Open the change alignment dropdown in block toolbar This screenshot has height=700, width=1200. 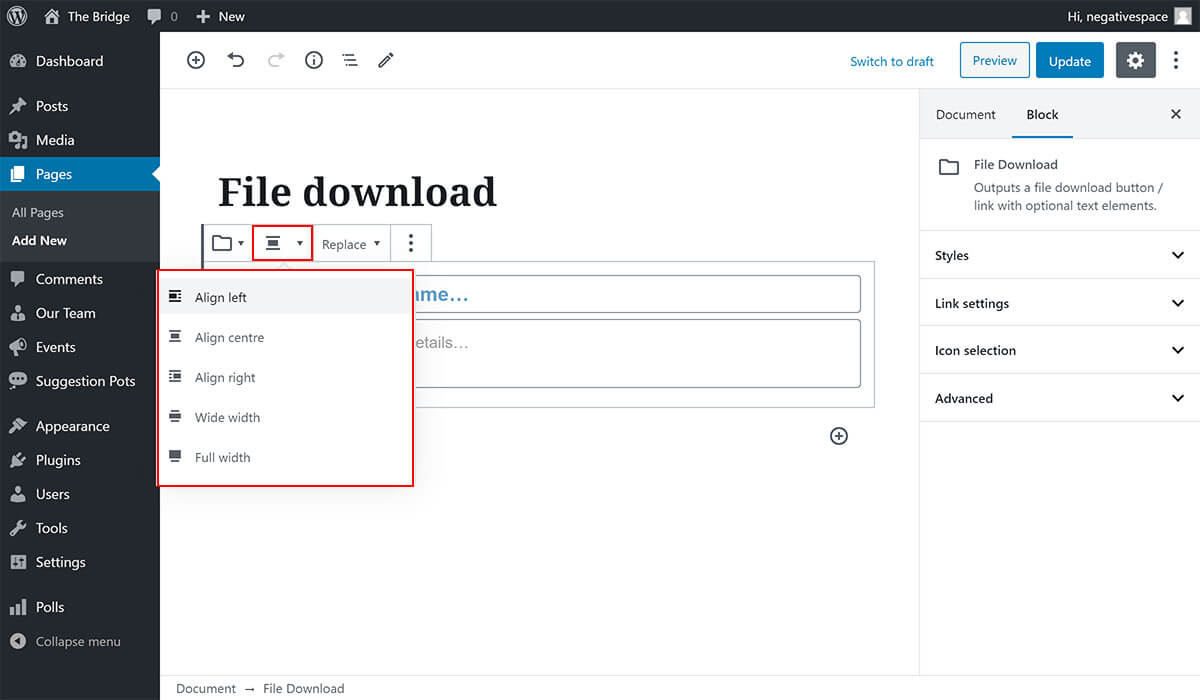283,243
